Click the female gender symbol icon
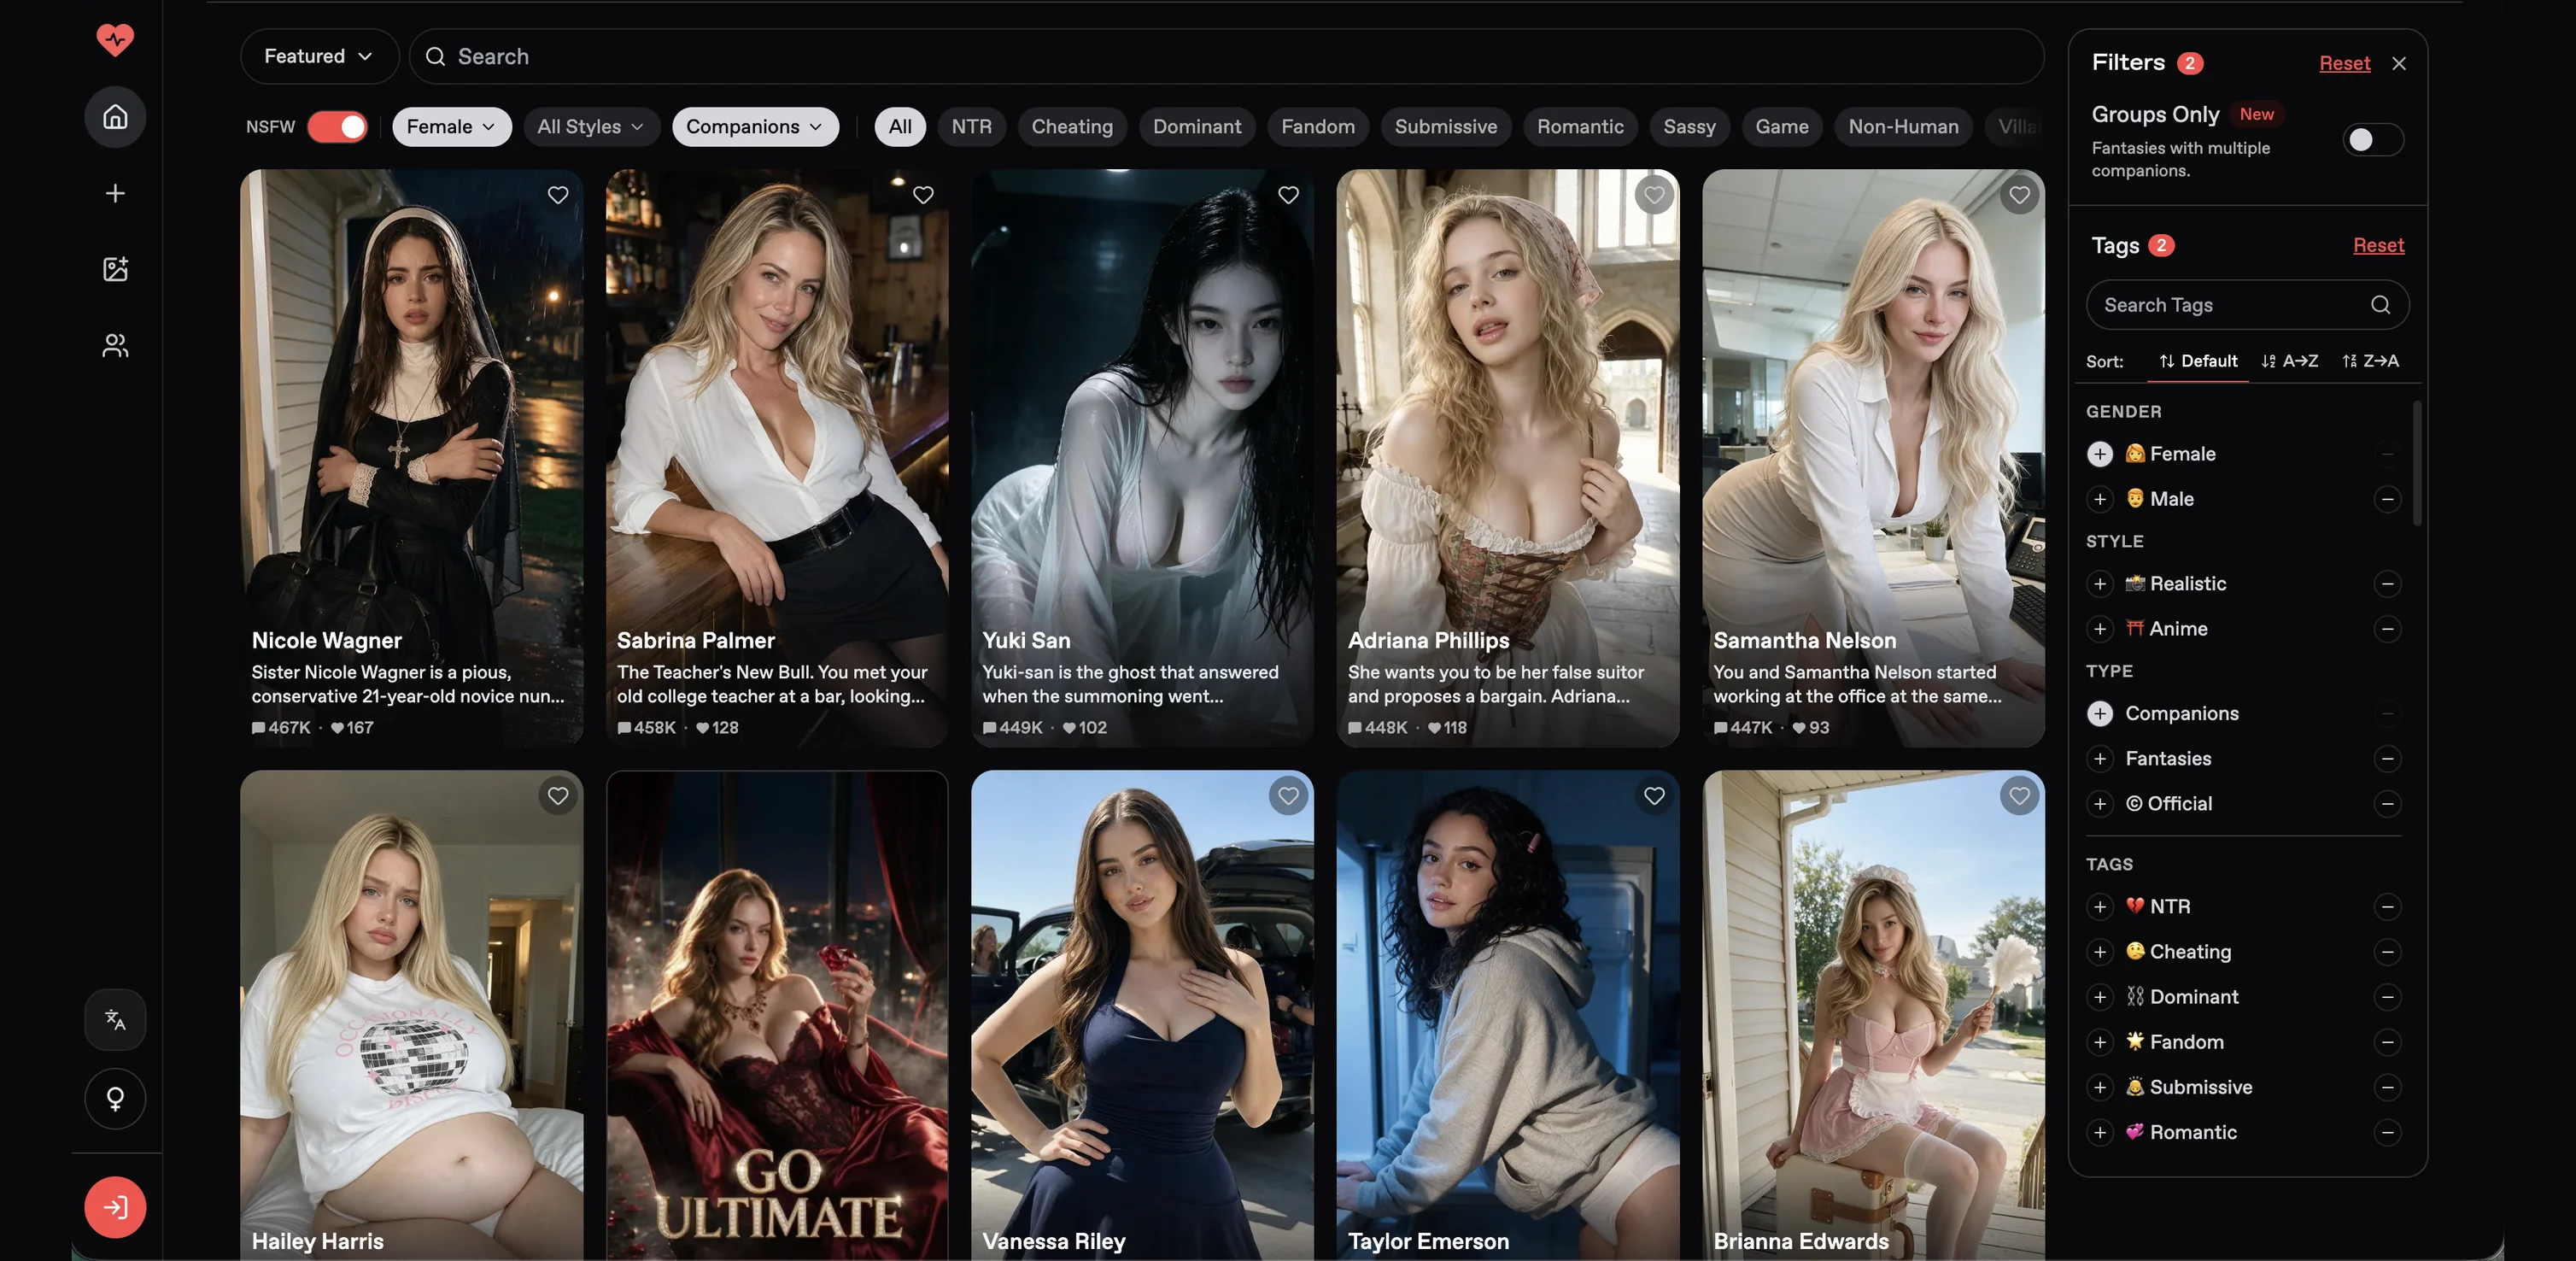Viewport: 2576px width, 1261px height. pos(115,1099)
